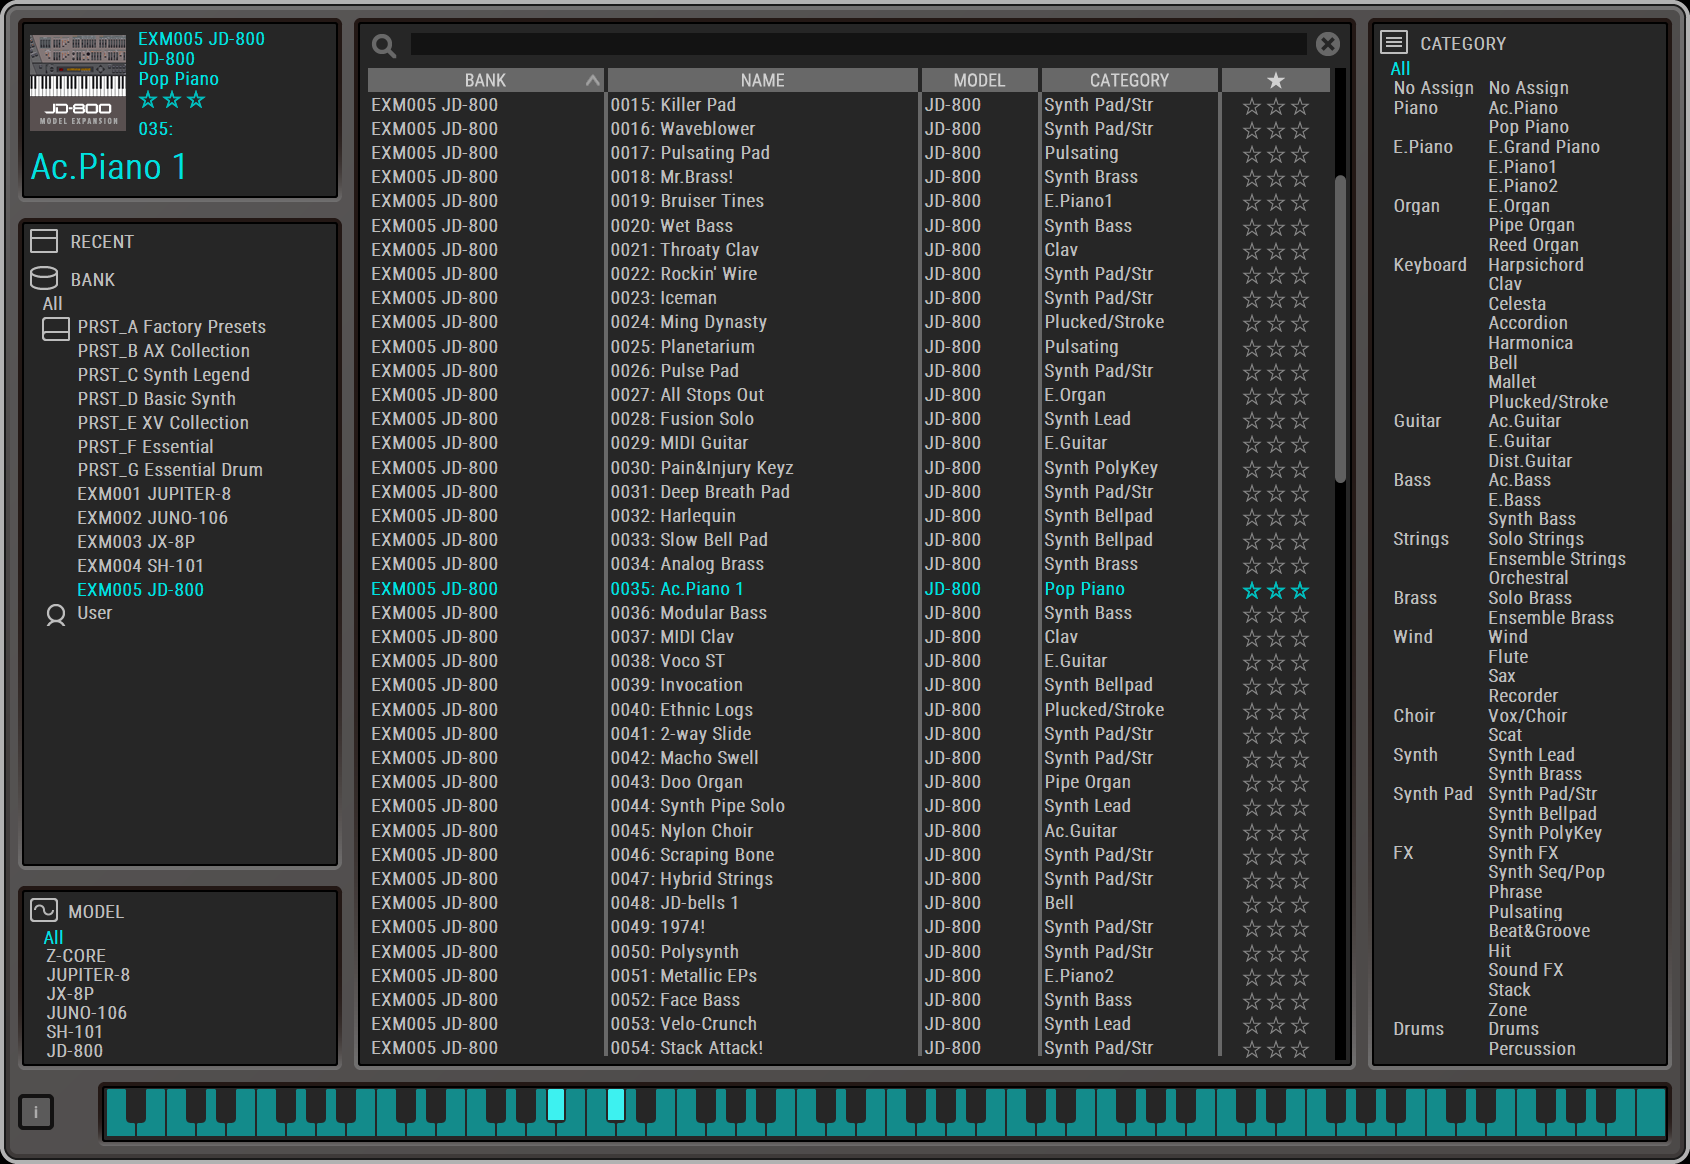1690x1164 pixels.
Task: Select tone 0042: Macho Swell
Action: tap(685, 758)
